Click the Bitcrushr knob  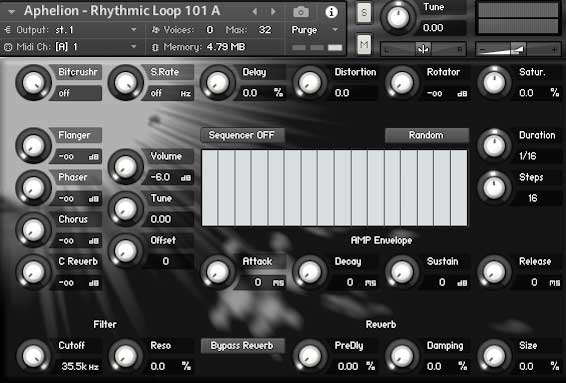(33, 83)
